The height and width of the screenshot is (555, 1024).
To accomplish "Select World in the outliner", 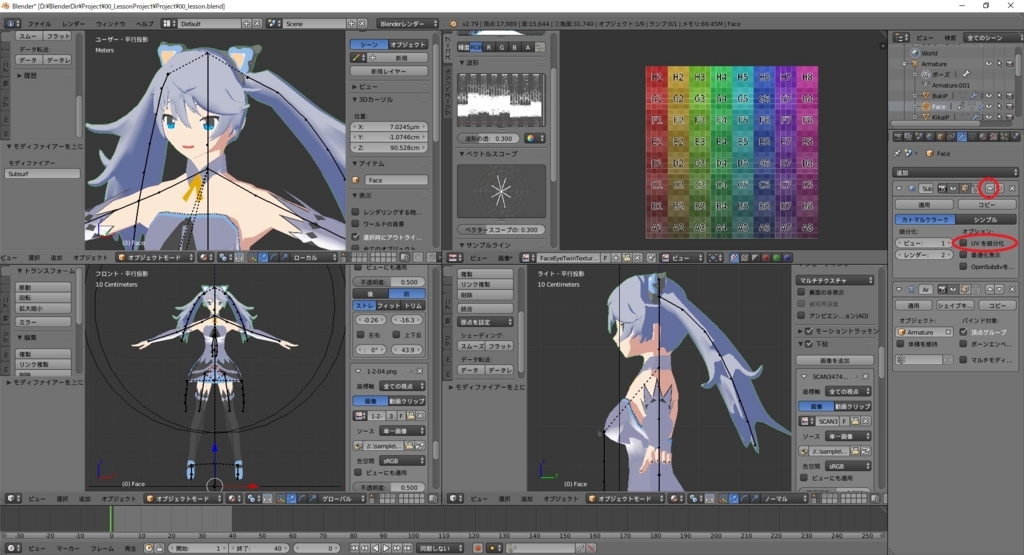I will [x=929, y=54].
